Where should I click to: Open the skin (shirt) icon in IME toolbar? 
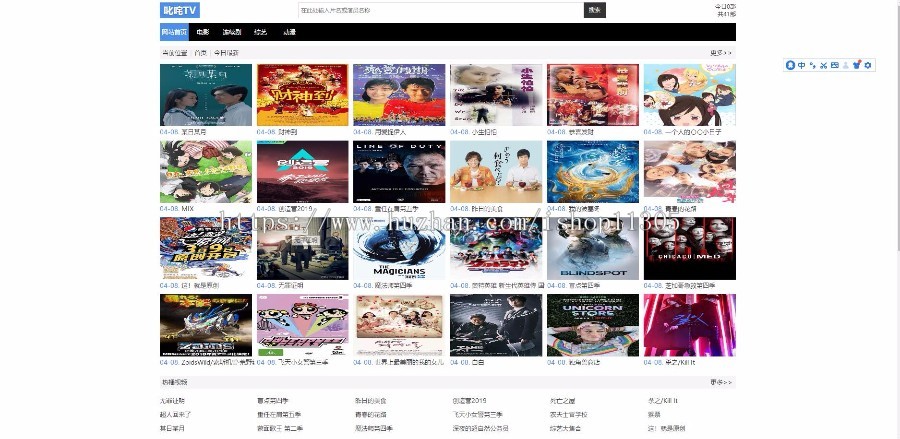(x=856, y=65)
